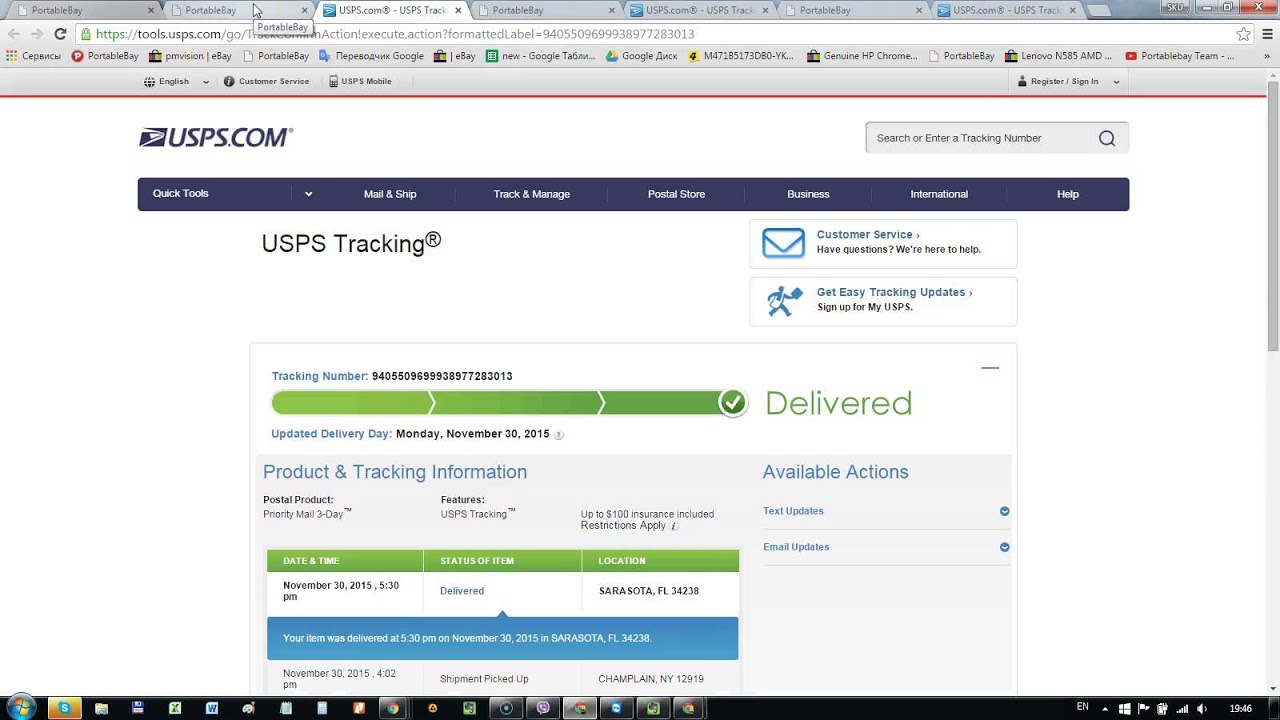Click the volume icon in the system tray
The image size is (1280, 720).
1202,709
